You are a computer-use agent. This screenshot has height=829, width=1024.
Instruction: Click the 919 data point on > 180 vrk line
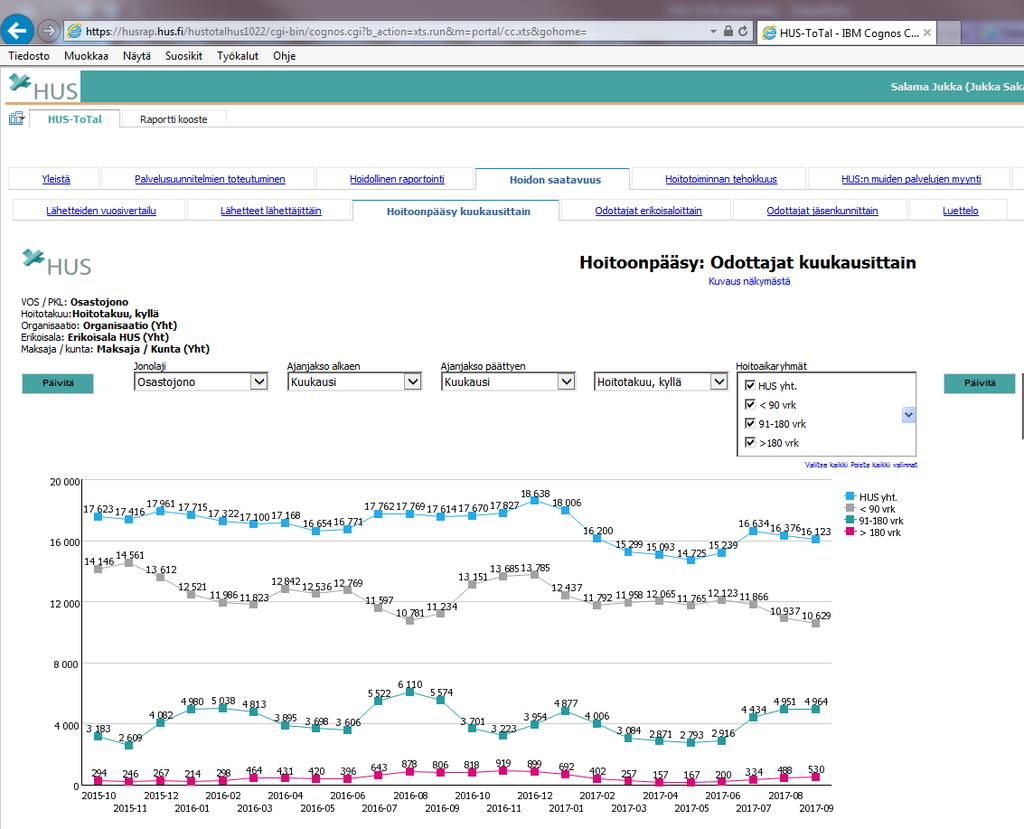(503, 771)
